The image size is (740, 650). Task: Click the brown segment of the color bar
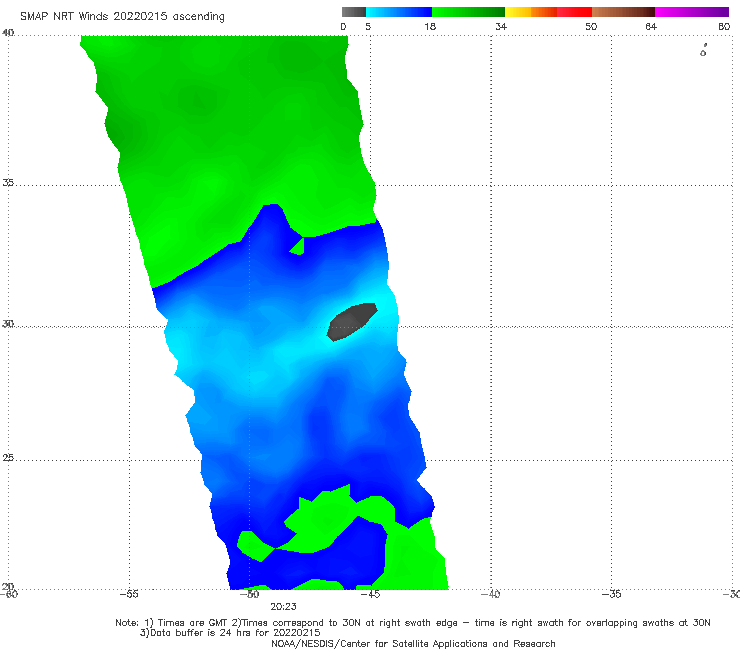tap(623, 12)
